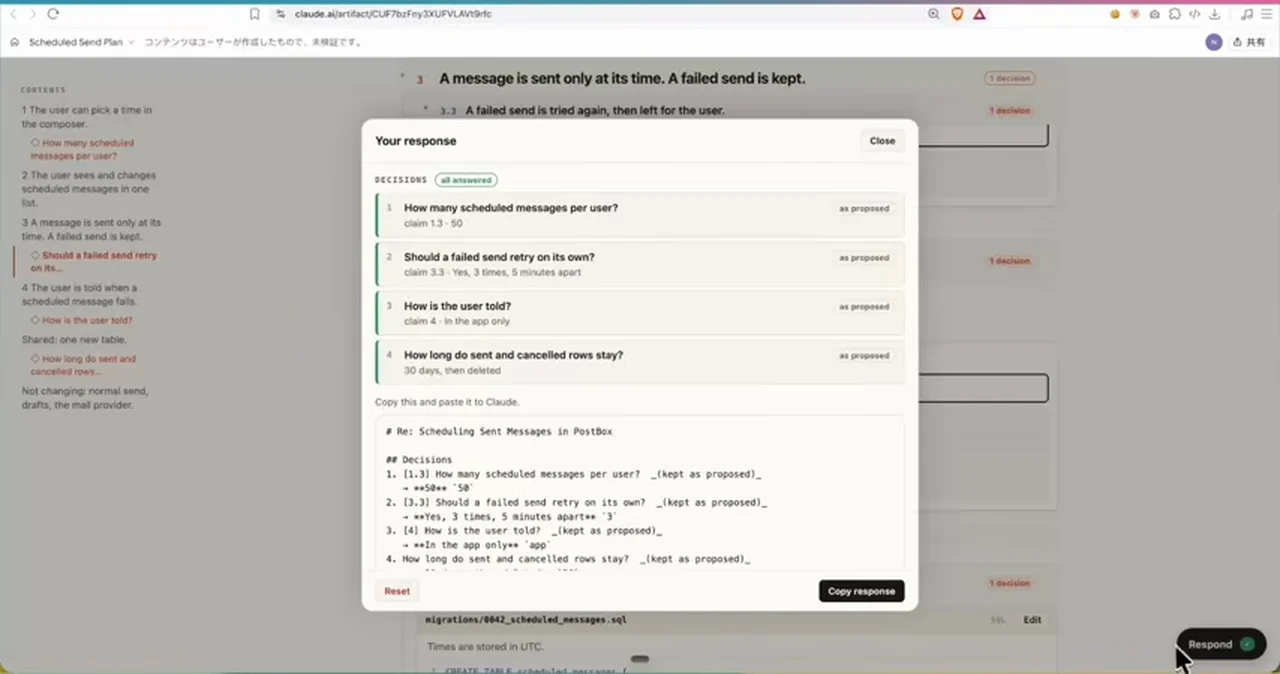
Task: Click Copy response button
Action: click(x=861, y=591)
